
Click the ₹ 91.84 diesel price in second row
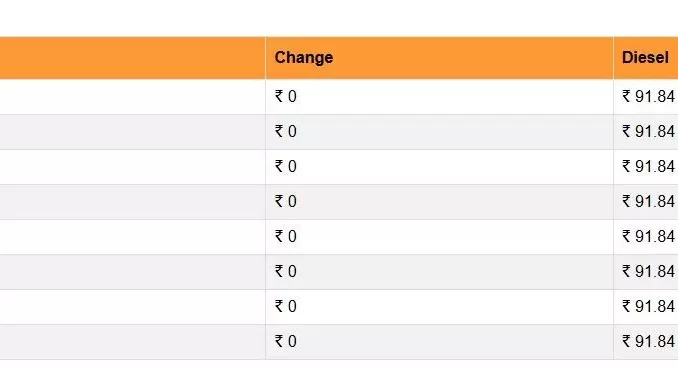[x=648, y=131]
